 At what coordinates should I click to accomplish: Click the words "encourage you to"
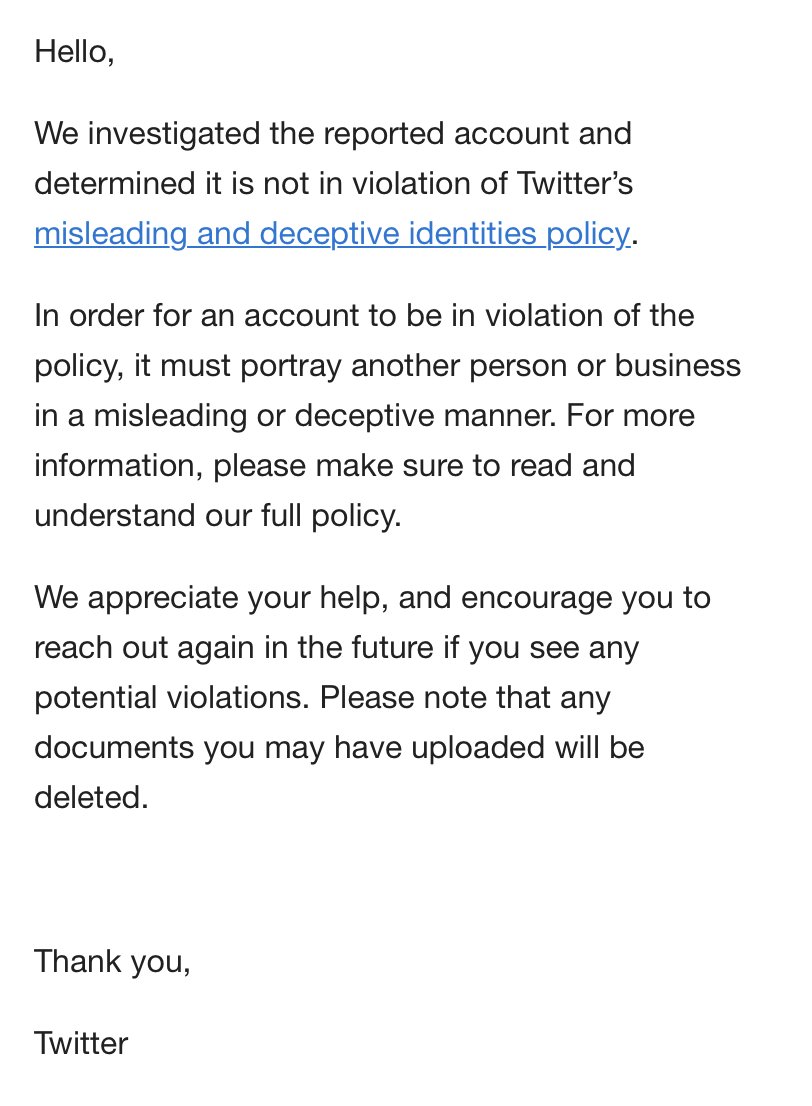pos(584,598)
